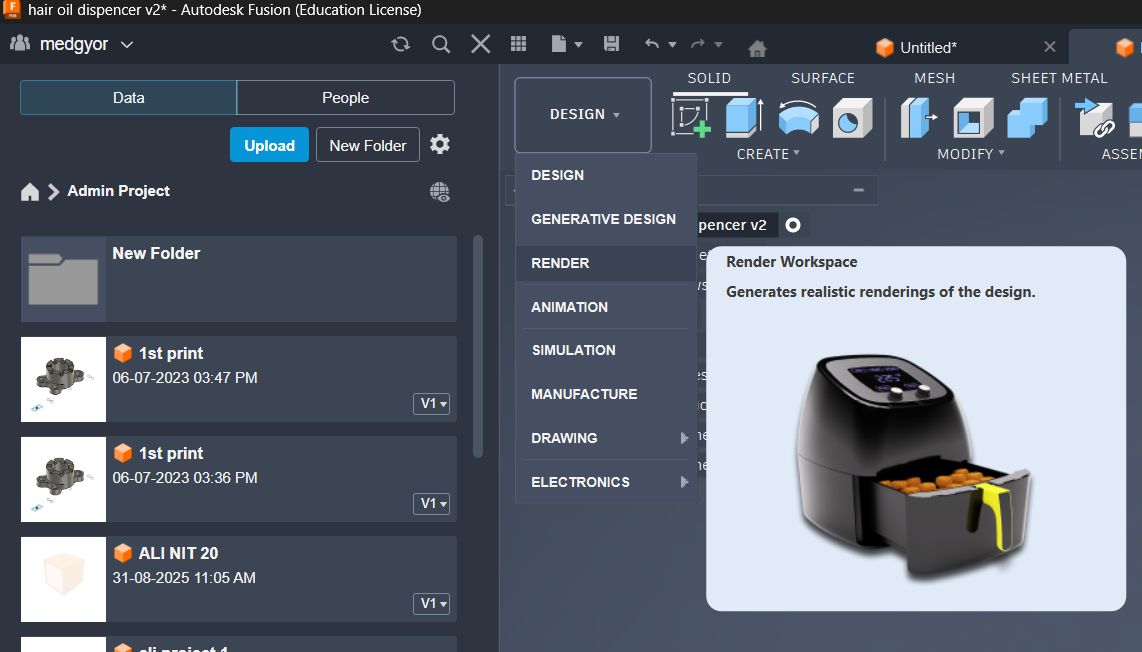Open V1 dropdown for 1st print 03:36 PM

[431, 503]
